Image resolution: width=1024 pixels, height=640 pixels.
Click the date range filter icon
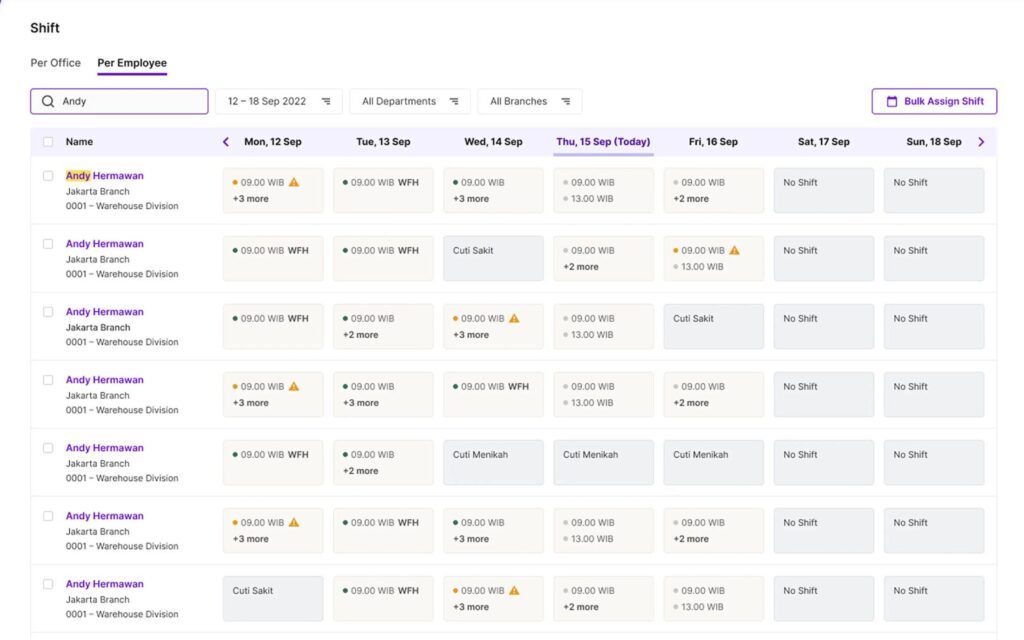pyautogui.click(x=326, y=102)
